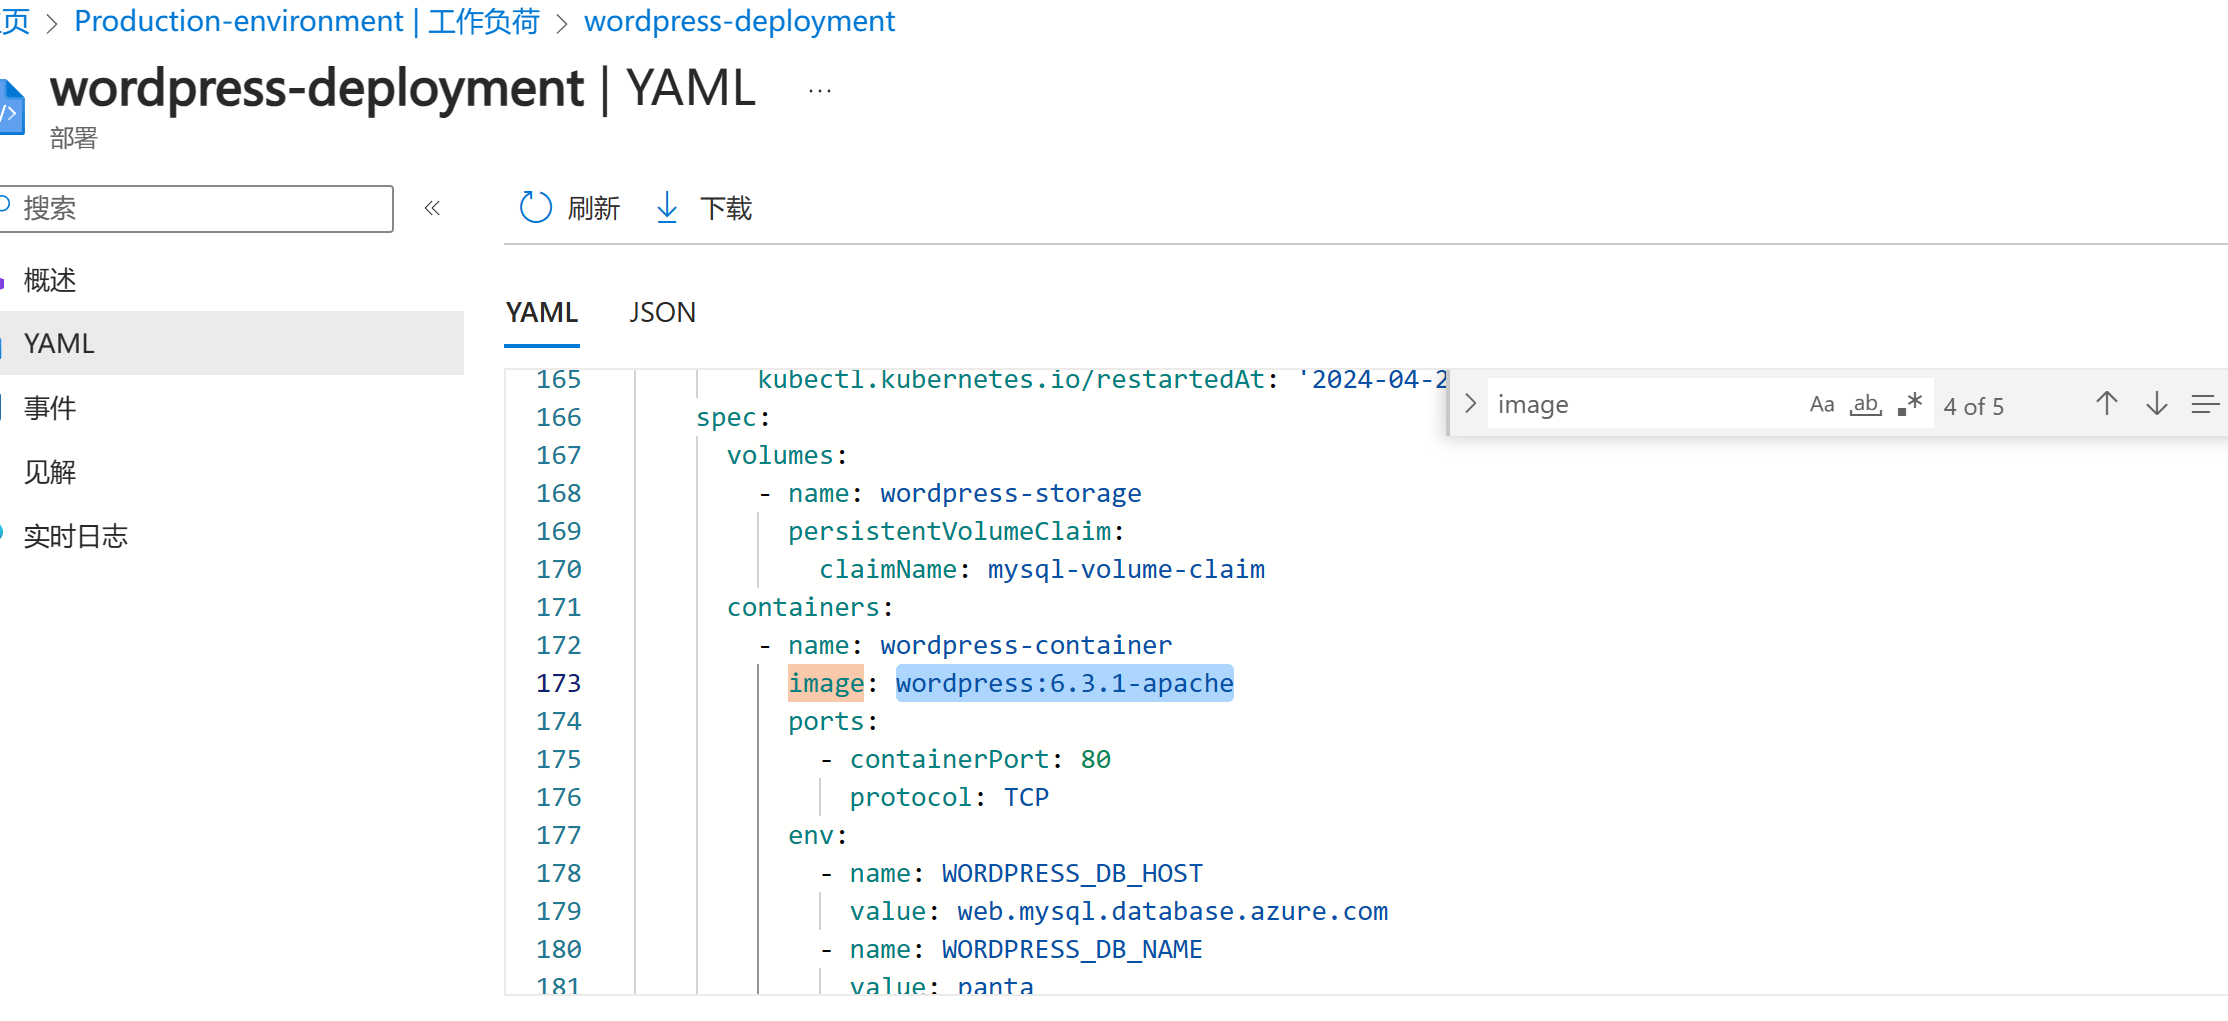Click 'WORDPRESS_DB_HOST' value
This screenshot has height=1021, width=2228.
pyautogui.click(x=1072, y=873)
